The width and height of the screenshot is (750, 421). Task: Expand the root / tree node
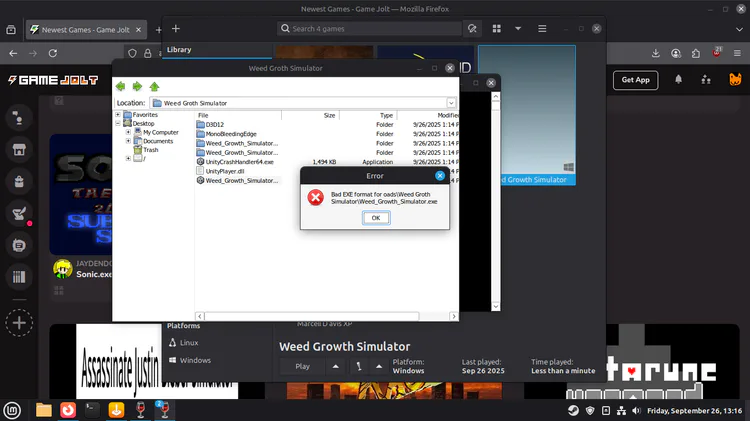pyautogui.click(x=128, y=158)
